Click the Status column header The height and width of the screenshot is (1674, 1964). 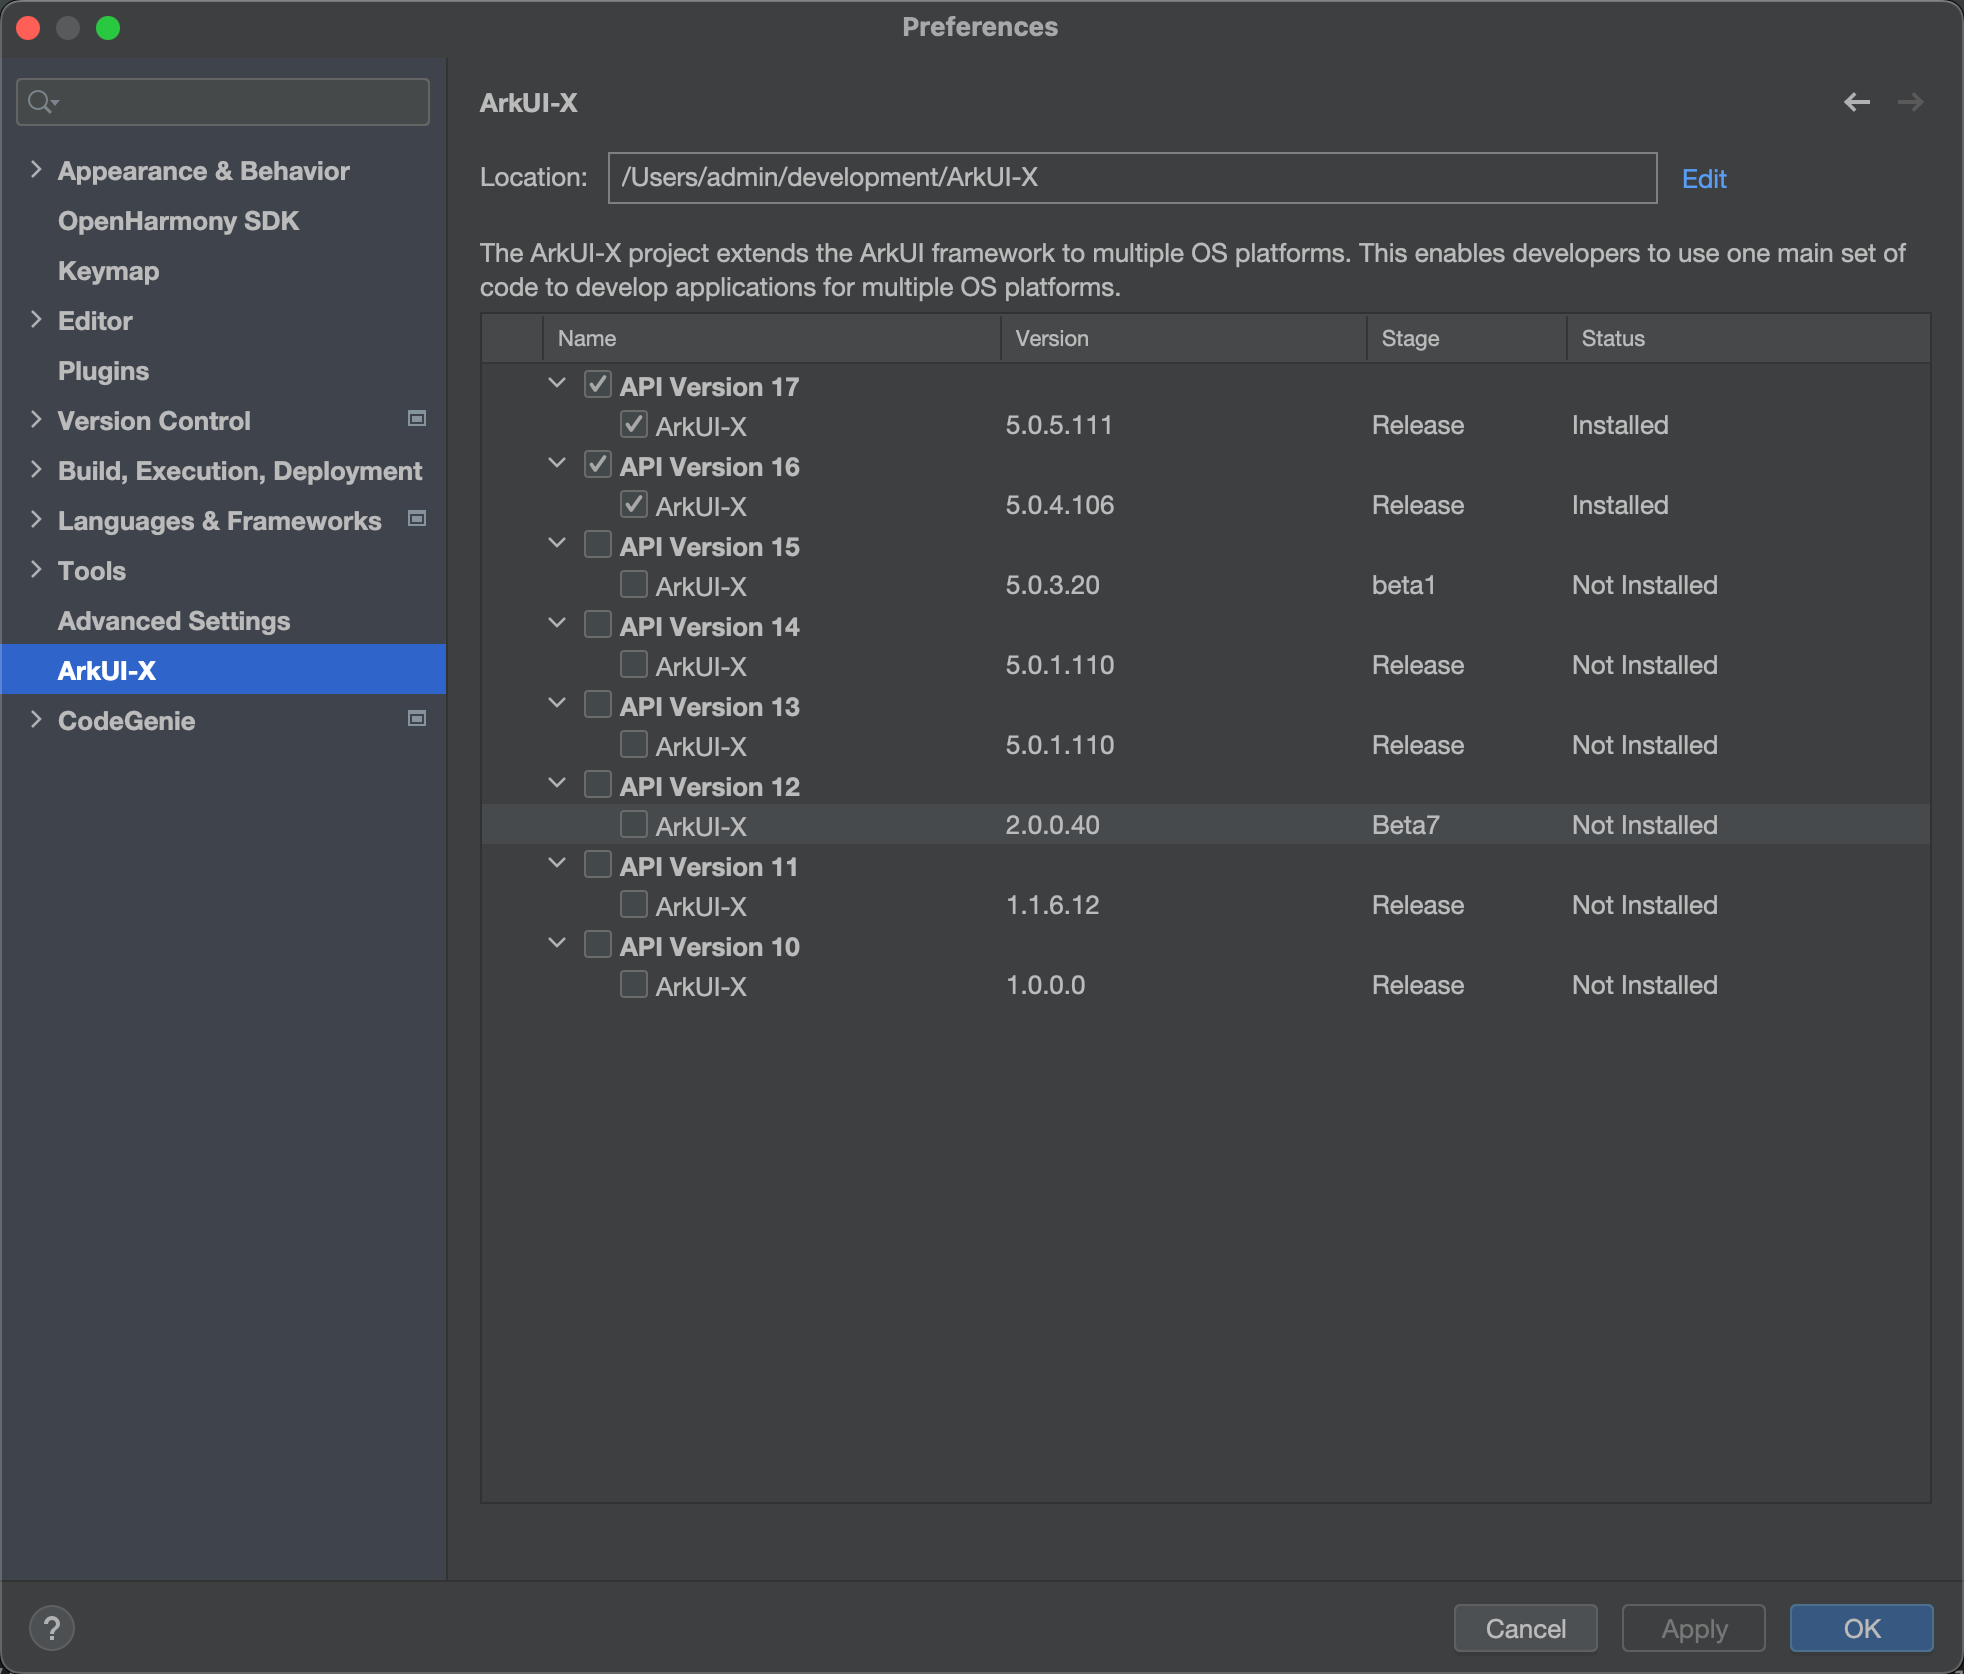[1748, 338]
